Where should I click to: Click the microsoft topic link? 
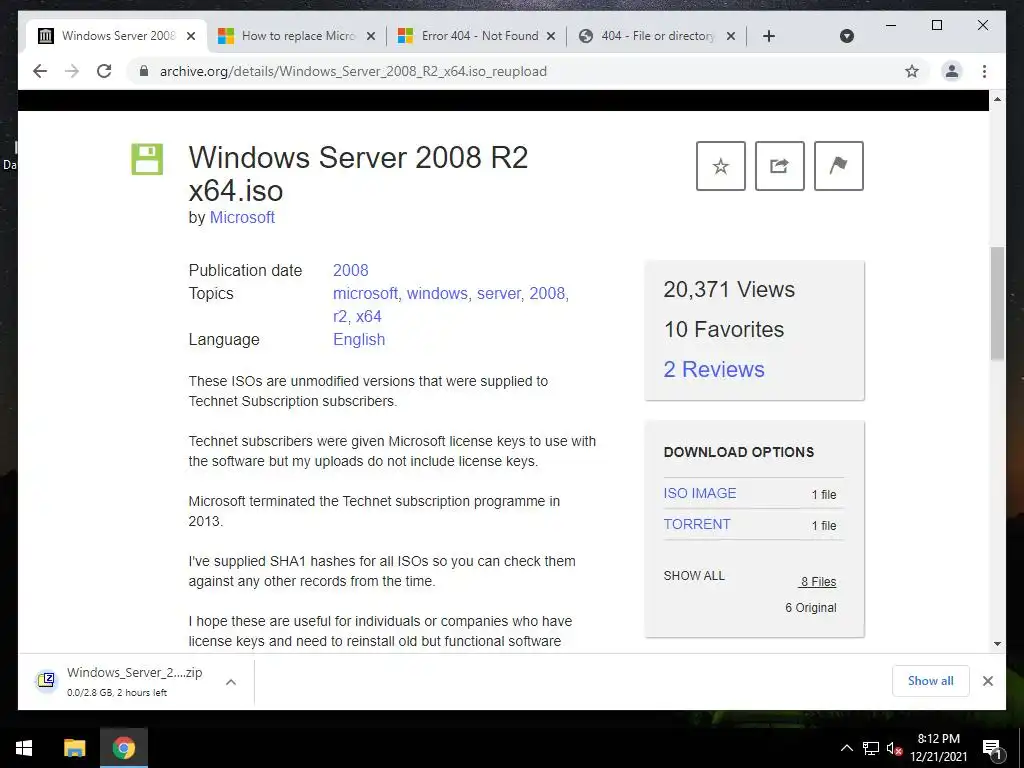pyautogui.click(x=365, y=293)
